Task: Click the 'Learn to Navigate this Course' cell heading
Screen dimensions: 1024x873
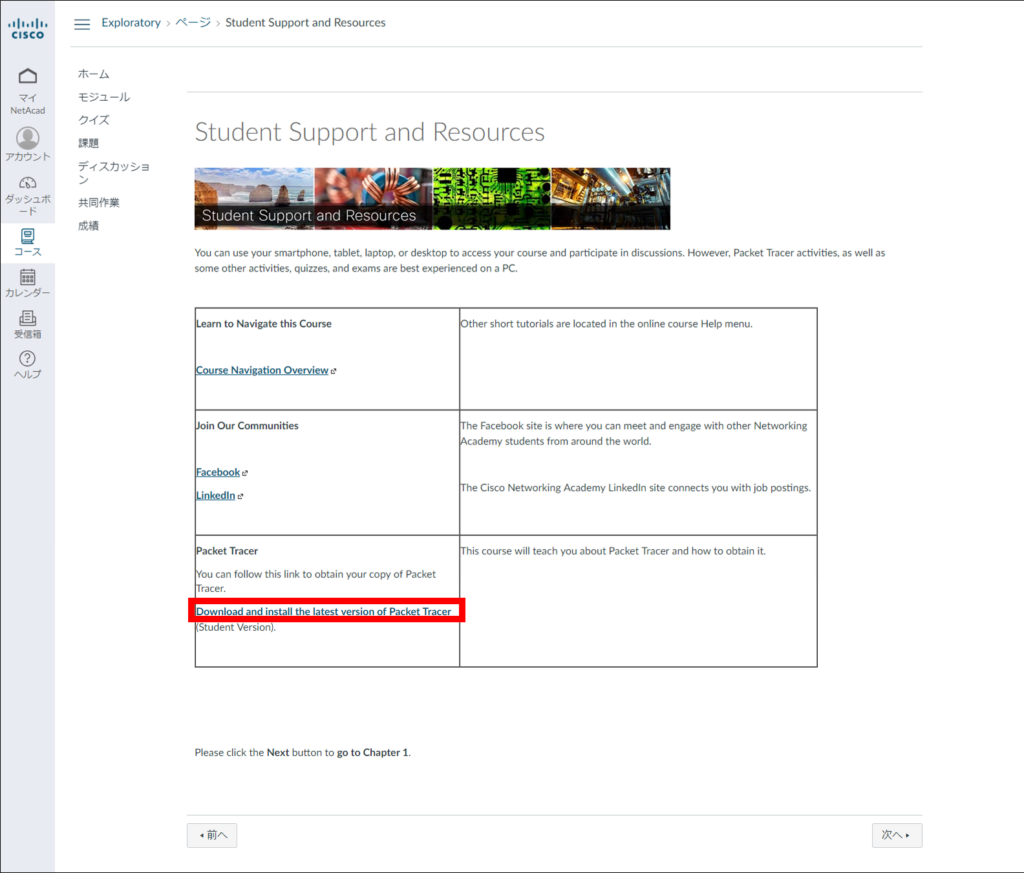Action: pyautogui.click(x=264, y=324)
